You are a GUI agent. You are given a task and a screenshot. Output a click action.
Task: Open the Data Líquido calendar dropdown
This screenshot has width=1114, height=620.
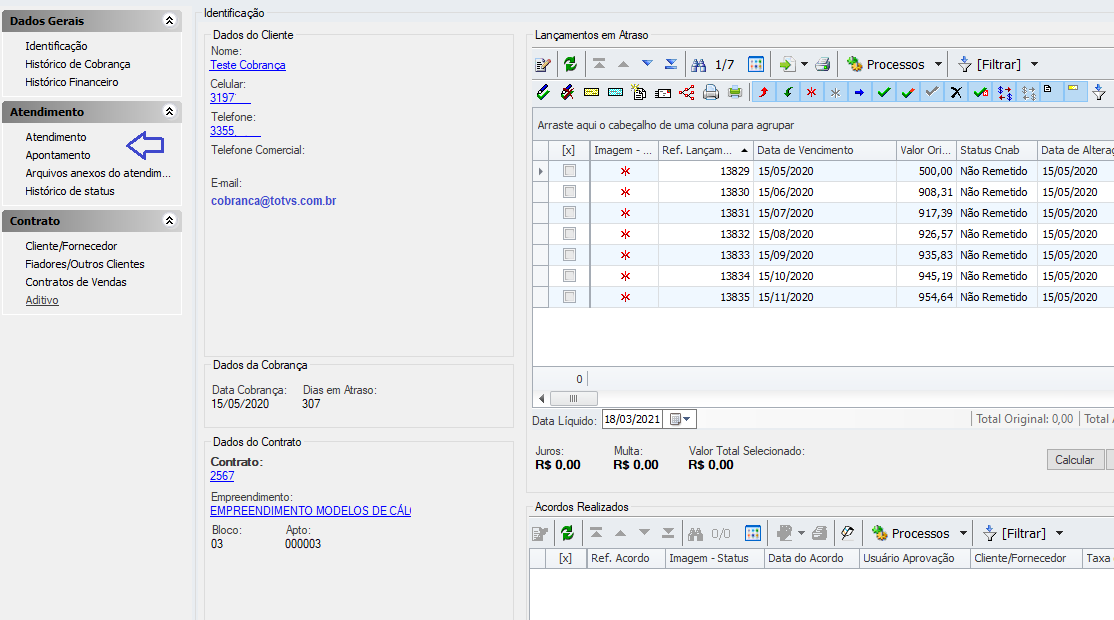click(x=680, y=419)
